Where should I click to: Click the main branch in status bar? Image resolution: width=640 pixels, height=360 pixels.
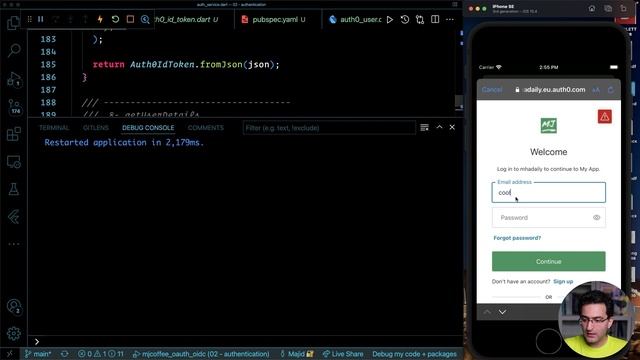tap(38, 354)
